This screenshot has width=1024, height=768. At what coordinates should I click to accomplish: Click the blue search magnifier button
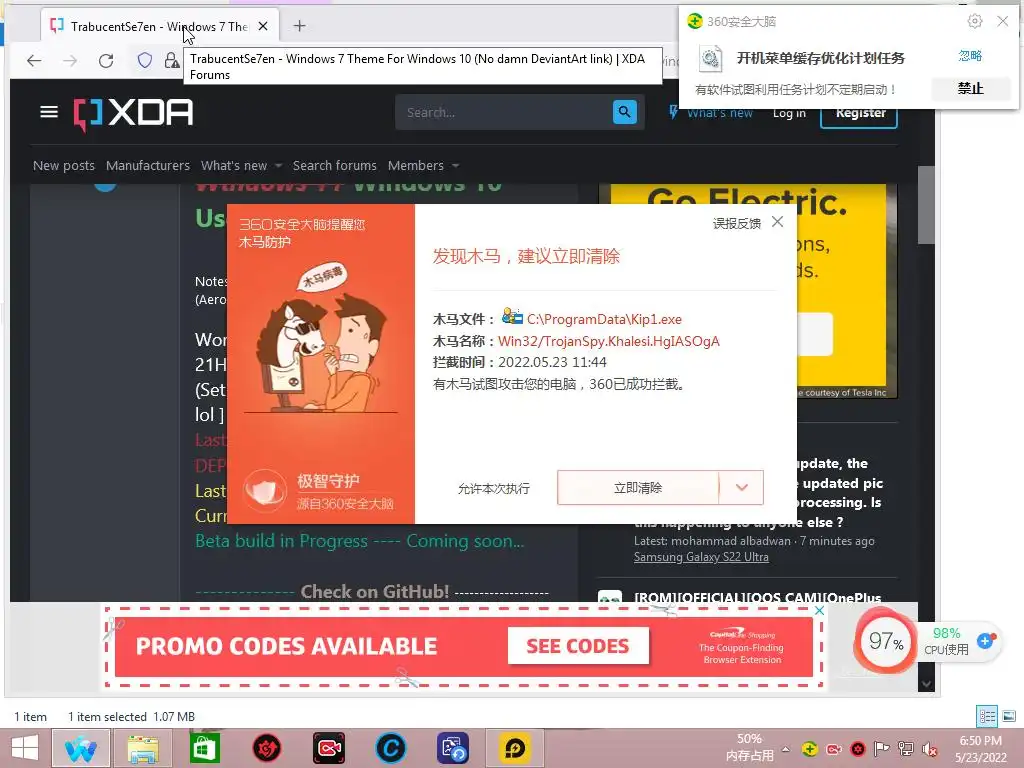click(625, 112)
